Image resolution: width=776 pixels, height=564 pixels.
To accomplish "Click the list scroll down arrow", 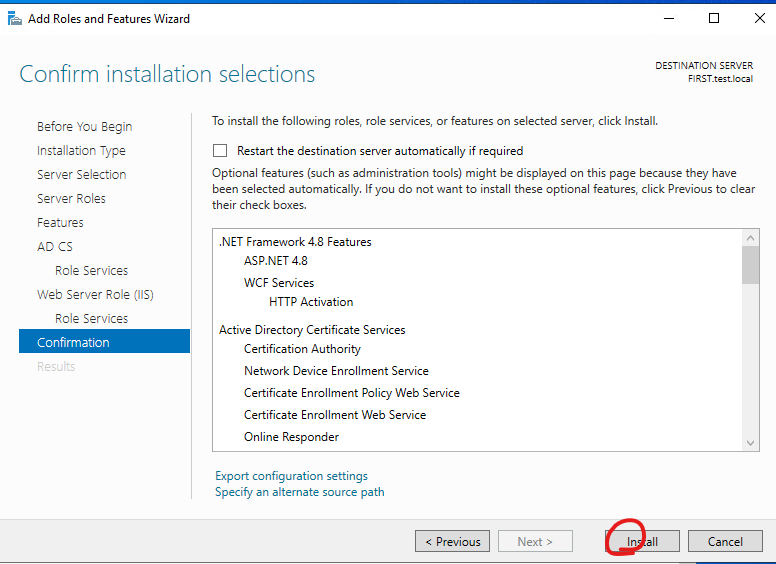I will pos(750,443).
